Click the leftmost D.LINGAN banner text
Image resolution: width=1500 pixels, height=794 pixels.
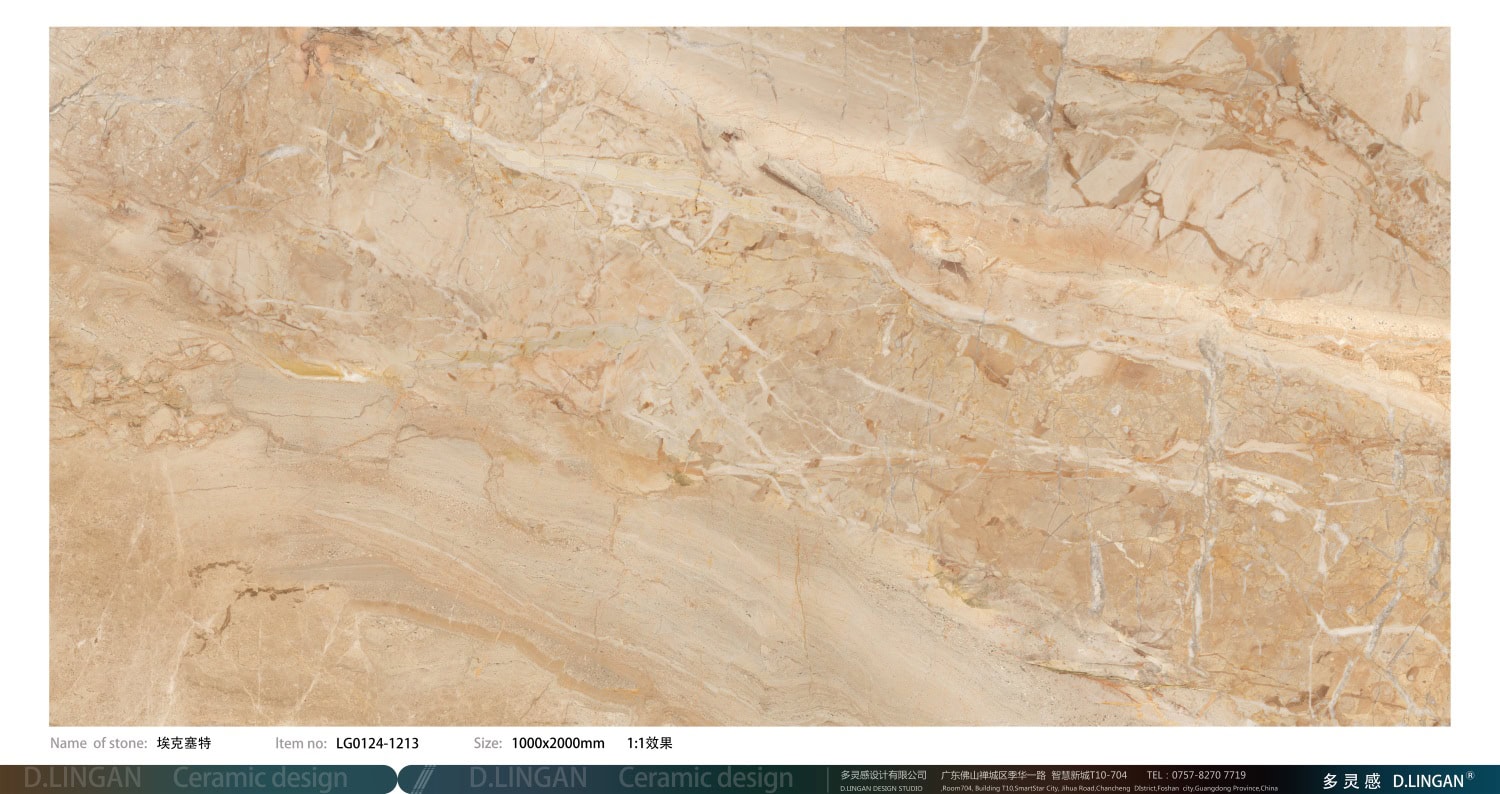pos(82,778)
